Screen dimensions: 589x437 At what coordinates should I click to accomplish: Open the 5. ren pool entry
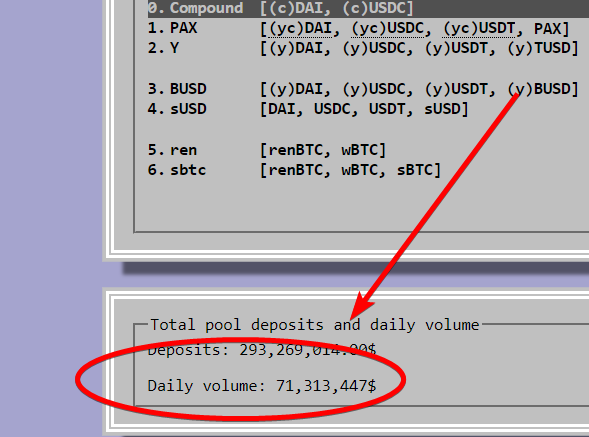tap(267, 150)
